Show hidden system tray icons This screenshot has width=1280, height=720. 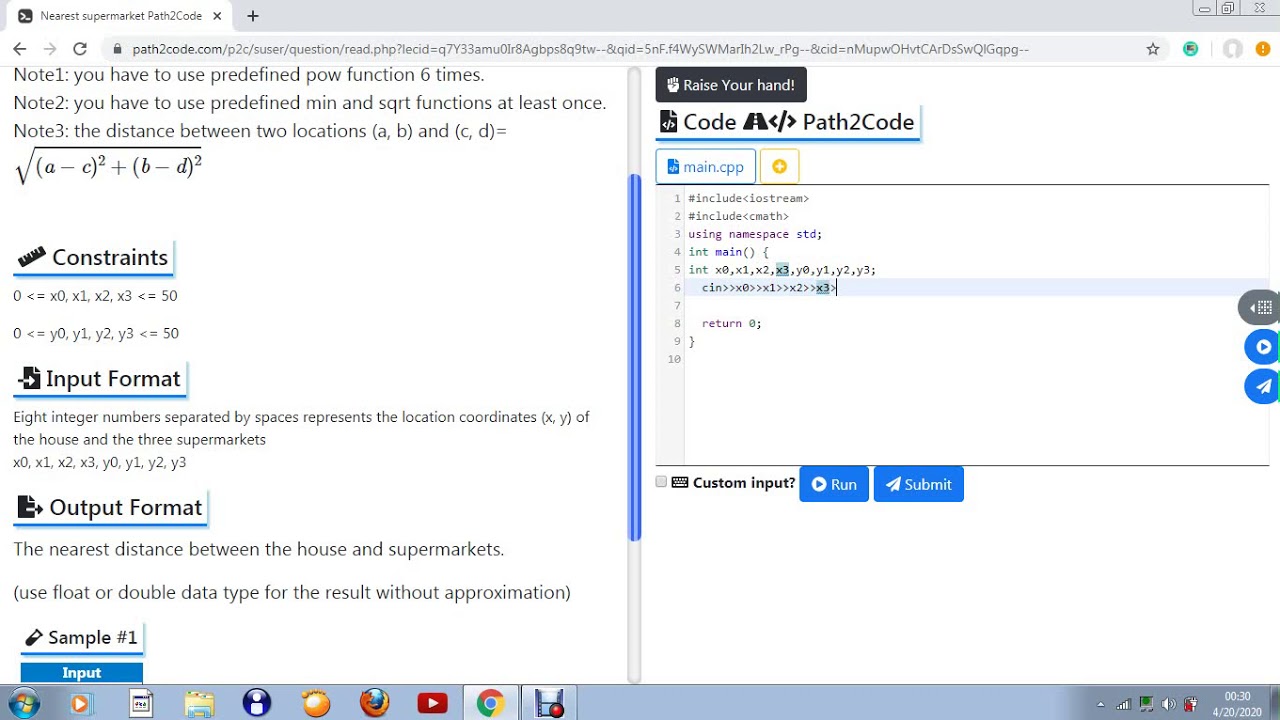1101,704
